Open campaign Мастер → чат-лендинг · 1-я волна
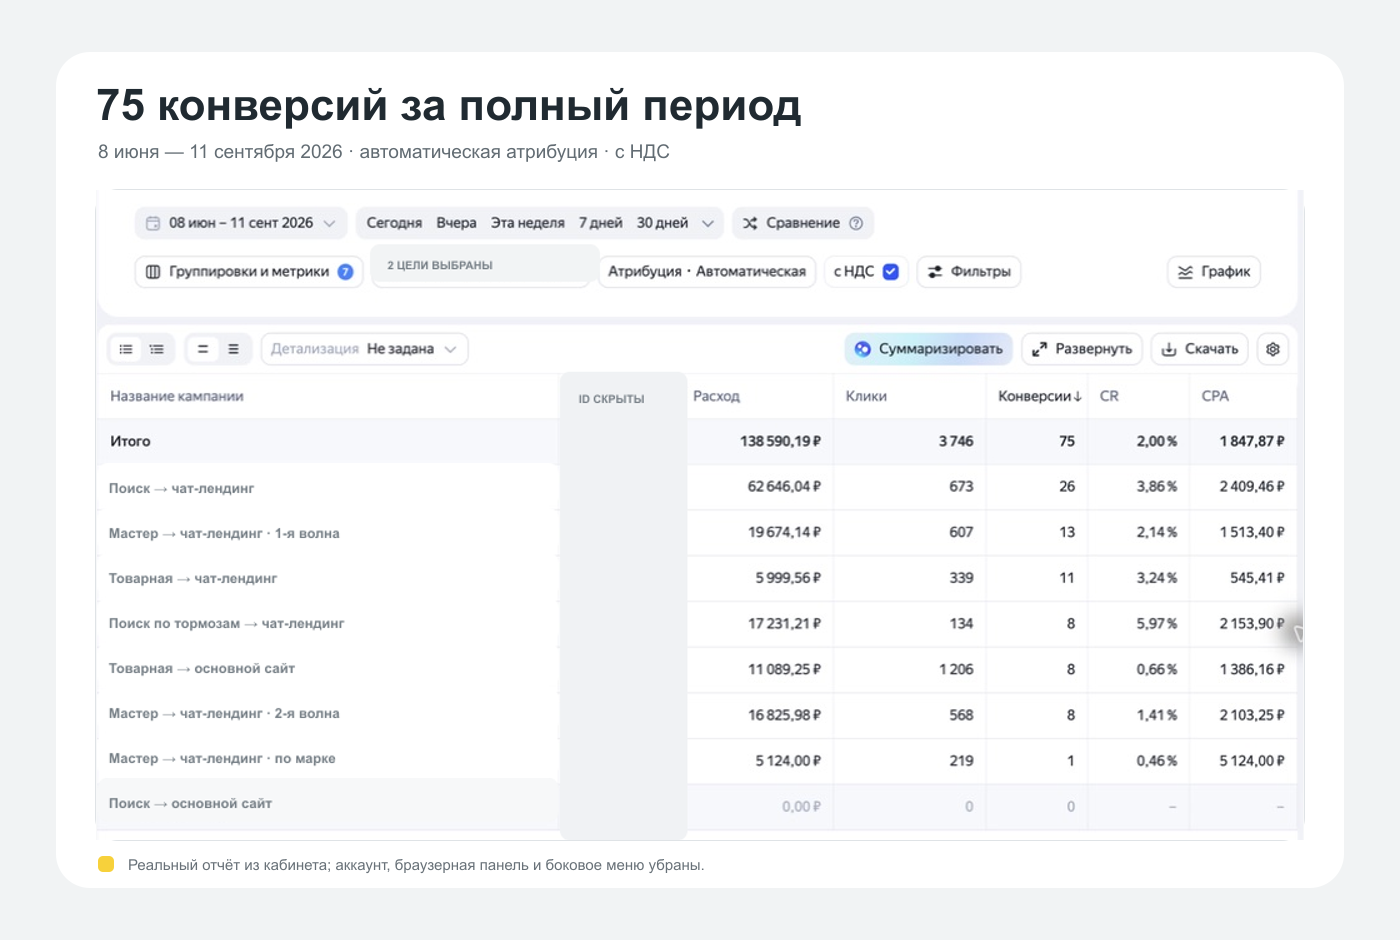Screen dimensions: 1400x940 [224, 533]
